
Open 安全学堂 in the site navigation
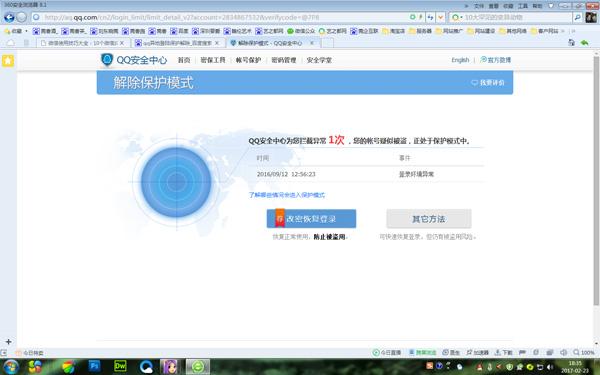(x=319, y=60)
